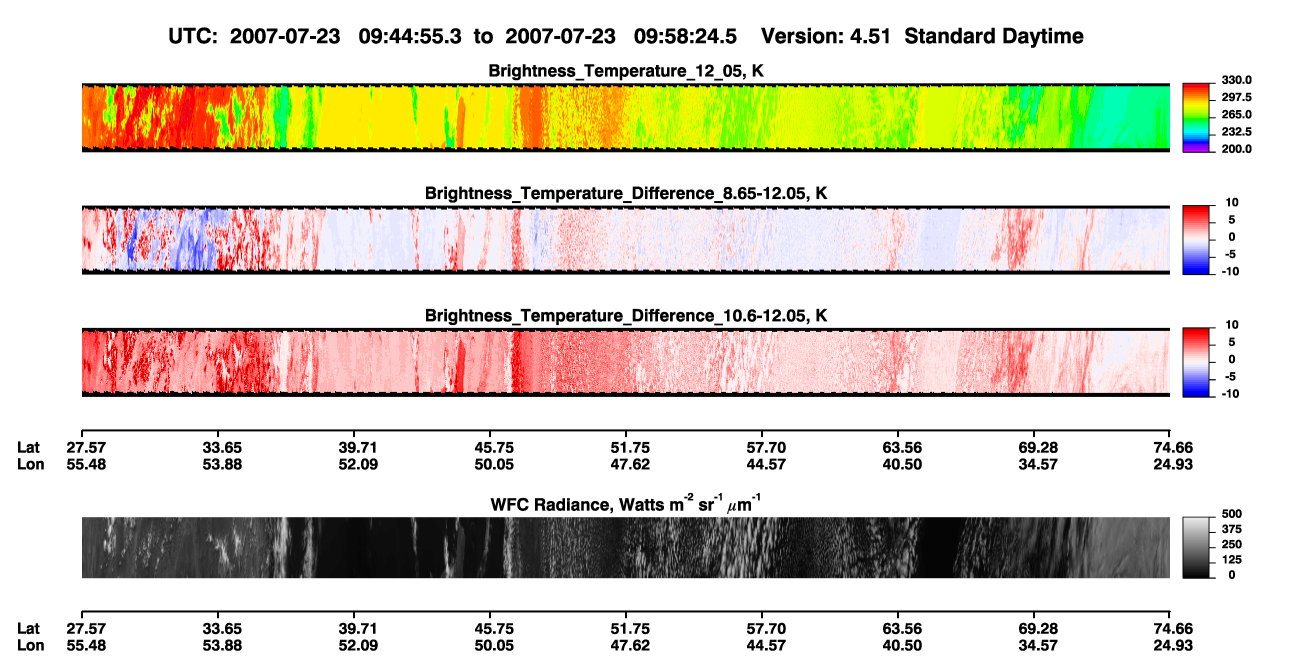Click the end time 09:58:24.5 in the title

click(x=686, y=37)
